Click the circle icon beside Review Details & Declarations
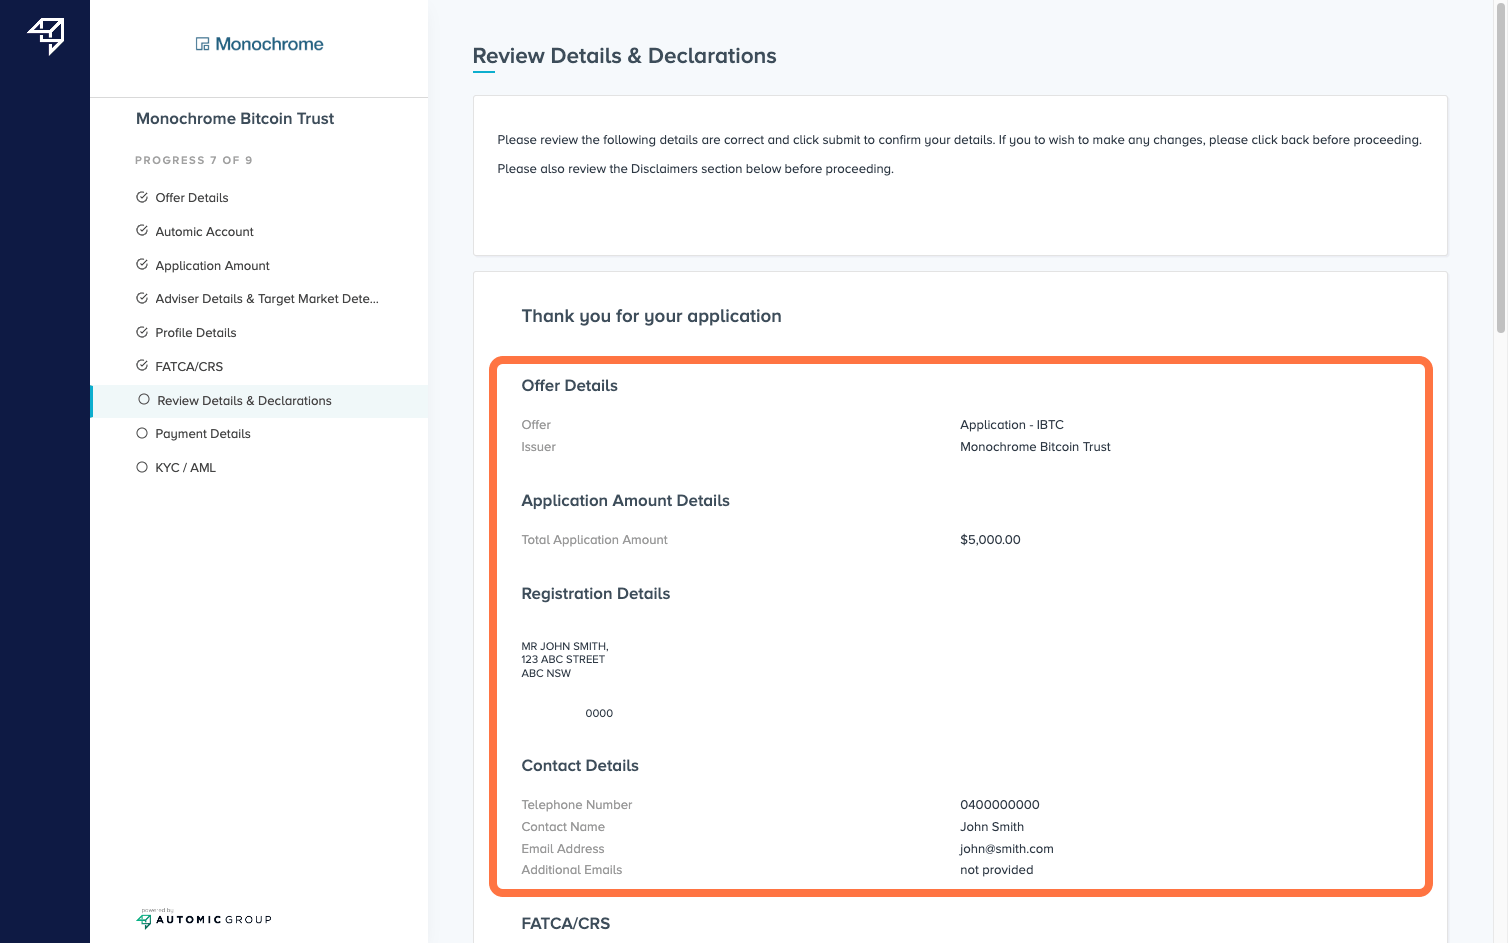This screenshot has height=943, width=1508. (x=144, y=400)
